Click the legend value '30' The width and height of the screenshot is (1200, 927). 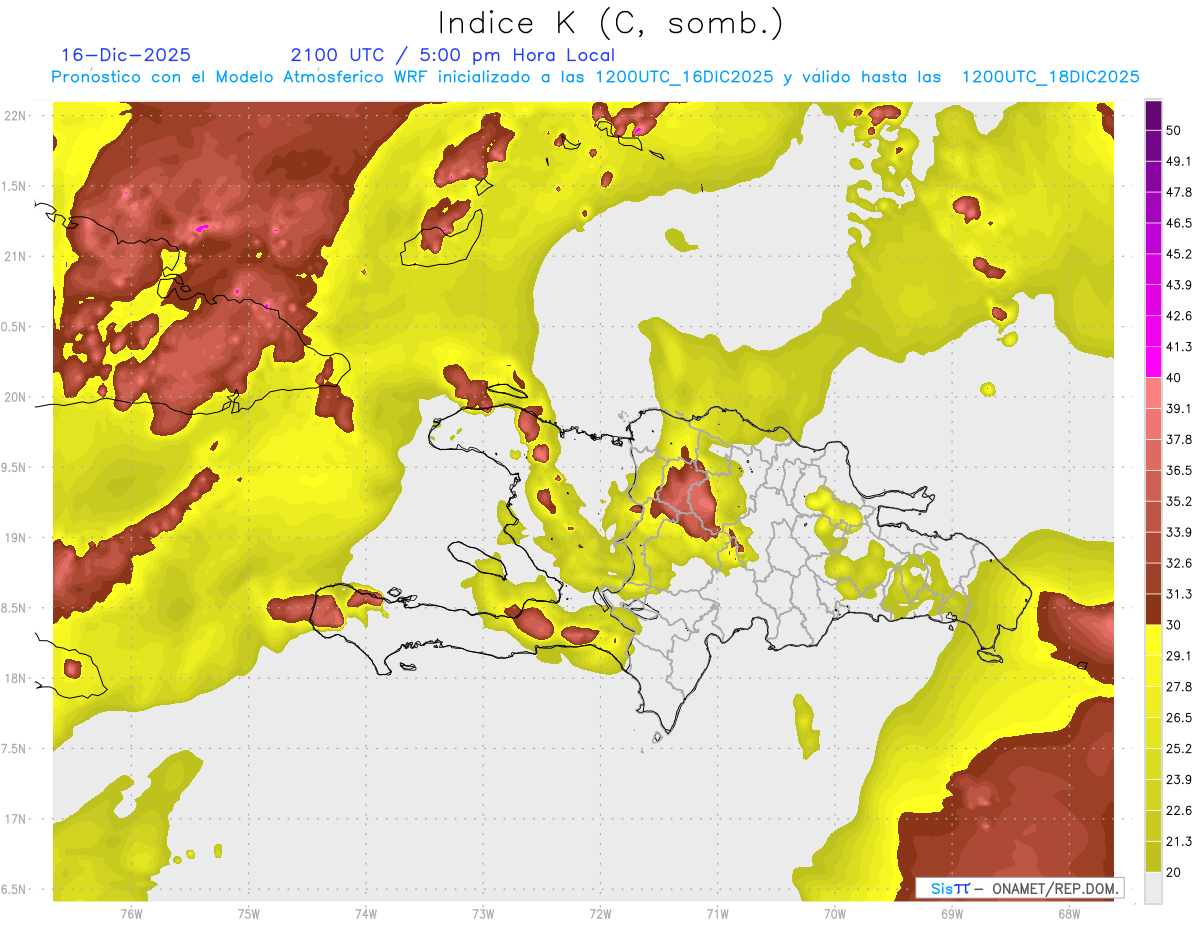coord(1175,625)
